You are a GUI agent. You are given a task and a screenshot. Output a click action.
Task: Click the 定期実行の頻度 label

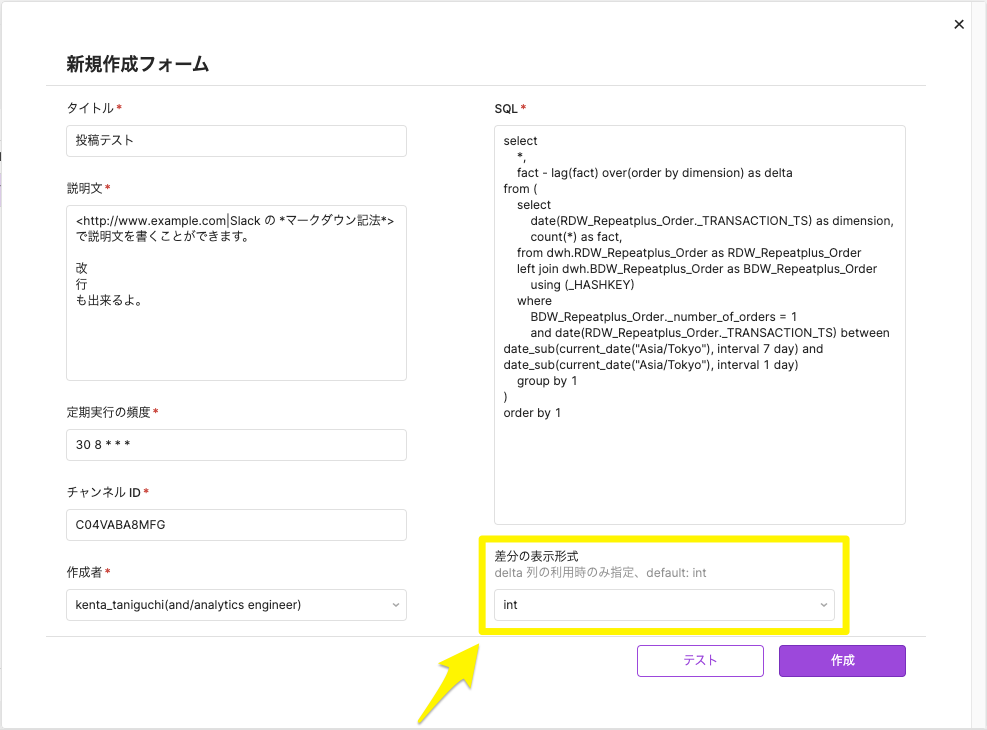coord(108,412)
